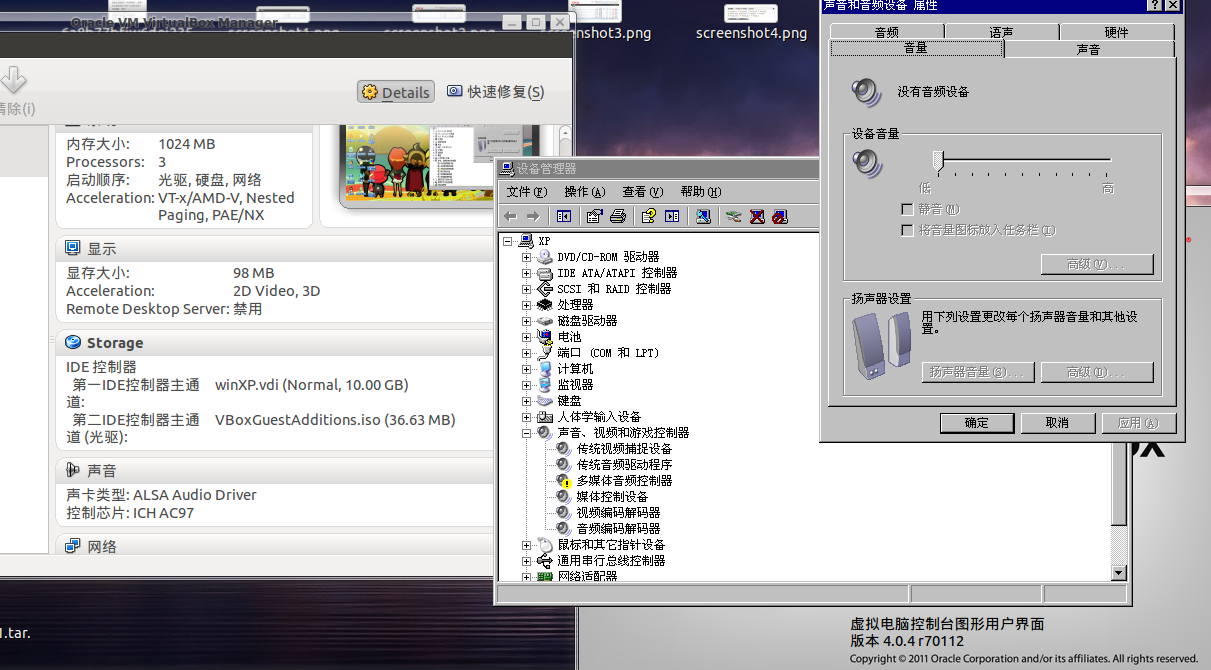
Task: Click the Device Manager scrollbar down arrow
Action: (x=1119, y=573)
